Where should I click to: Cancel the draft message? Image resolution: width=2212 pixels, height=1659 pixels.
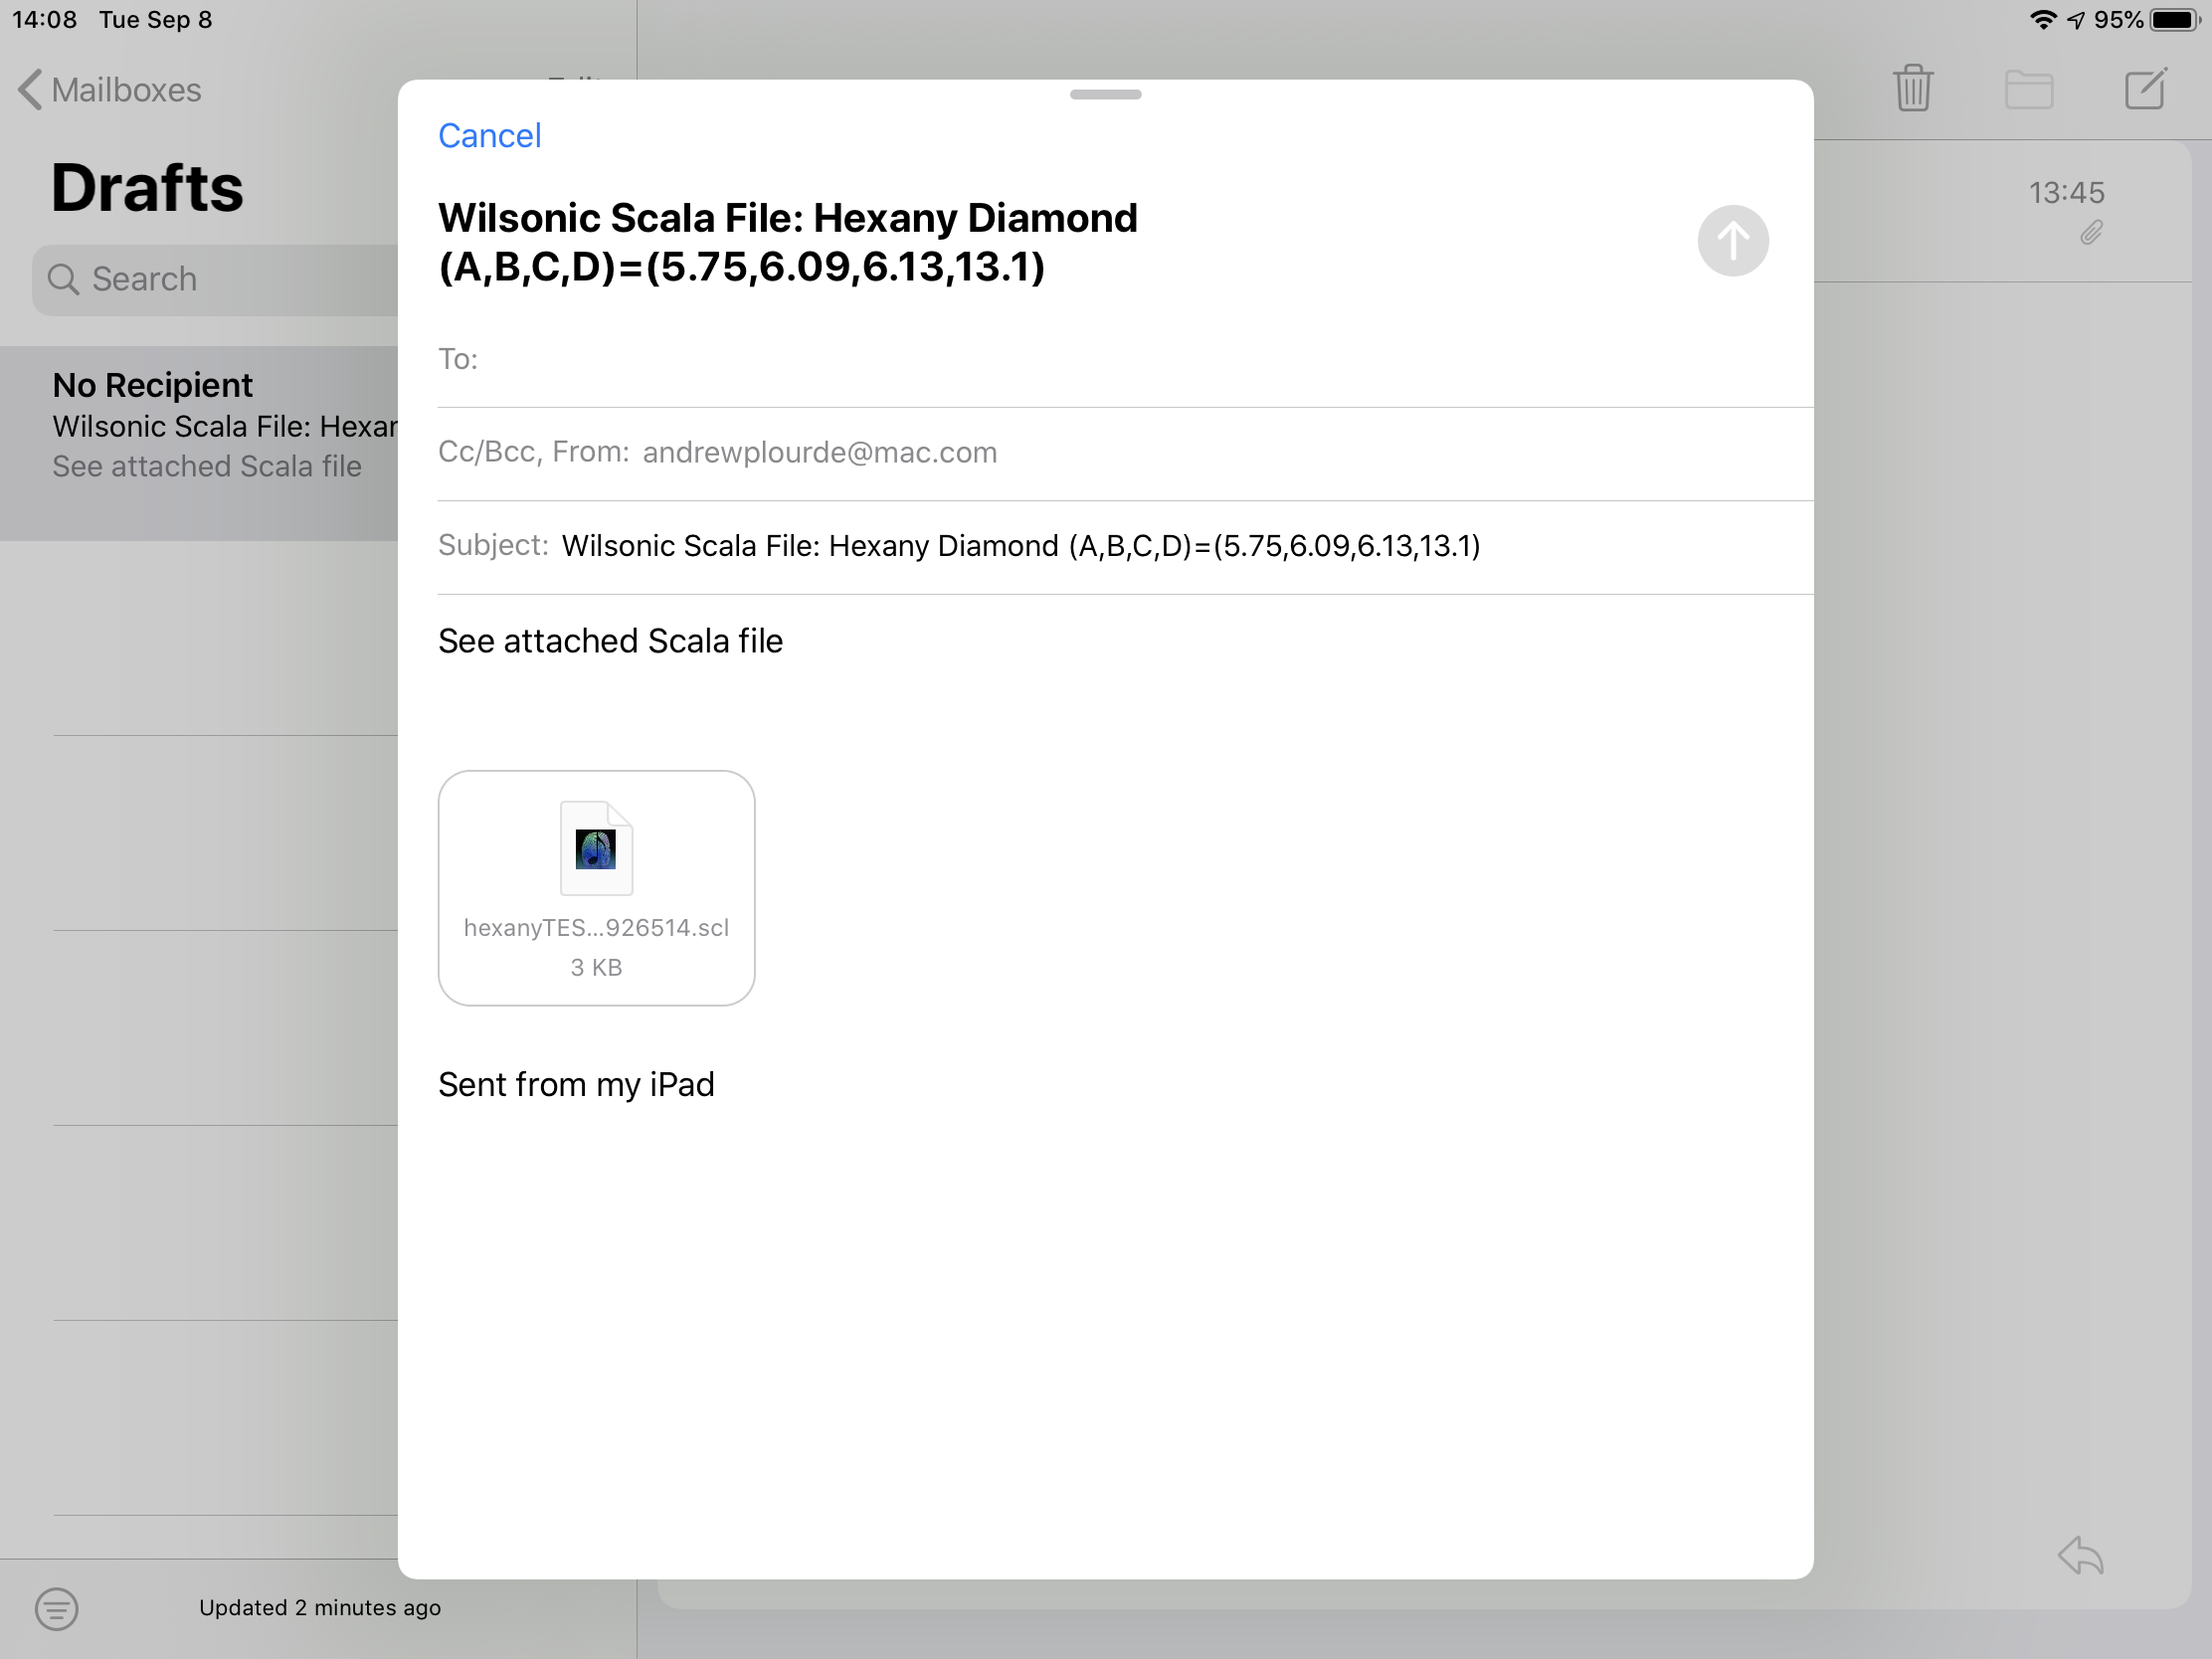click(489, 136)
